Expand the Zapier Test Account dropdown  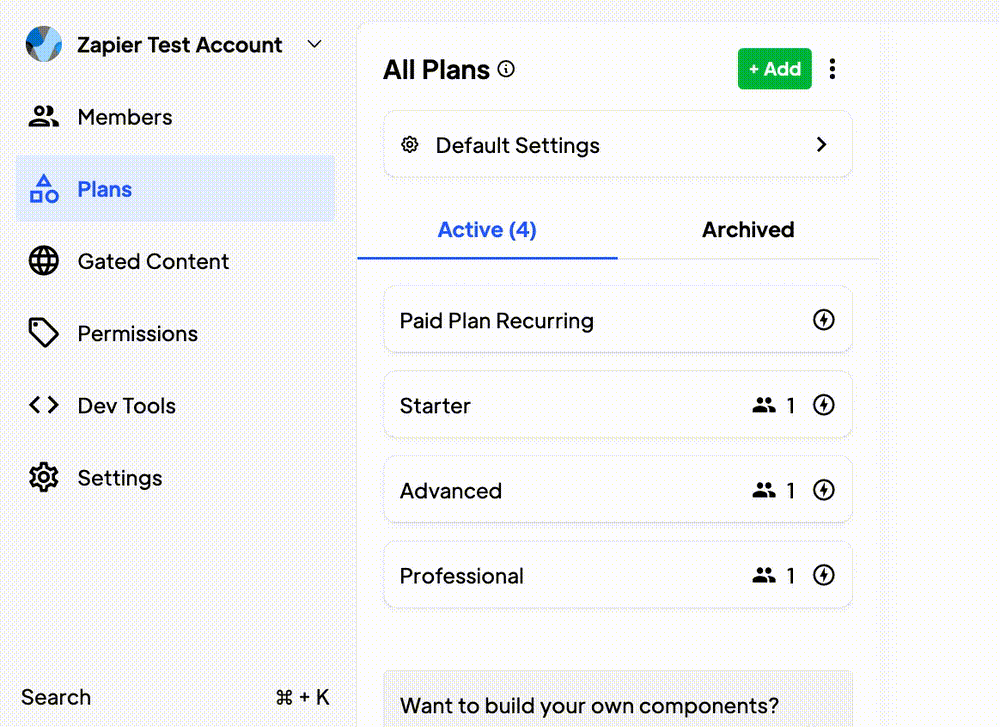(x=314, y=45)
